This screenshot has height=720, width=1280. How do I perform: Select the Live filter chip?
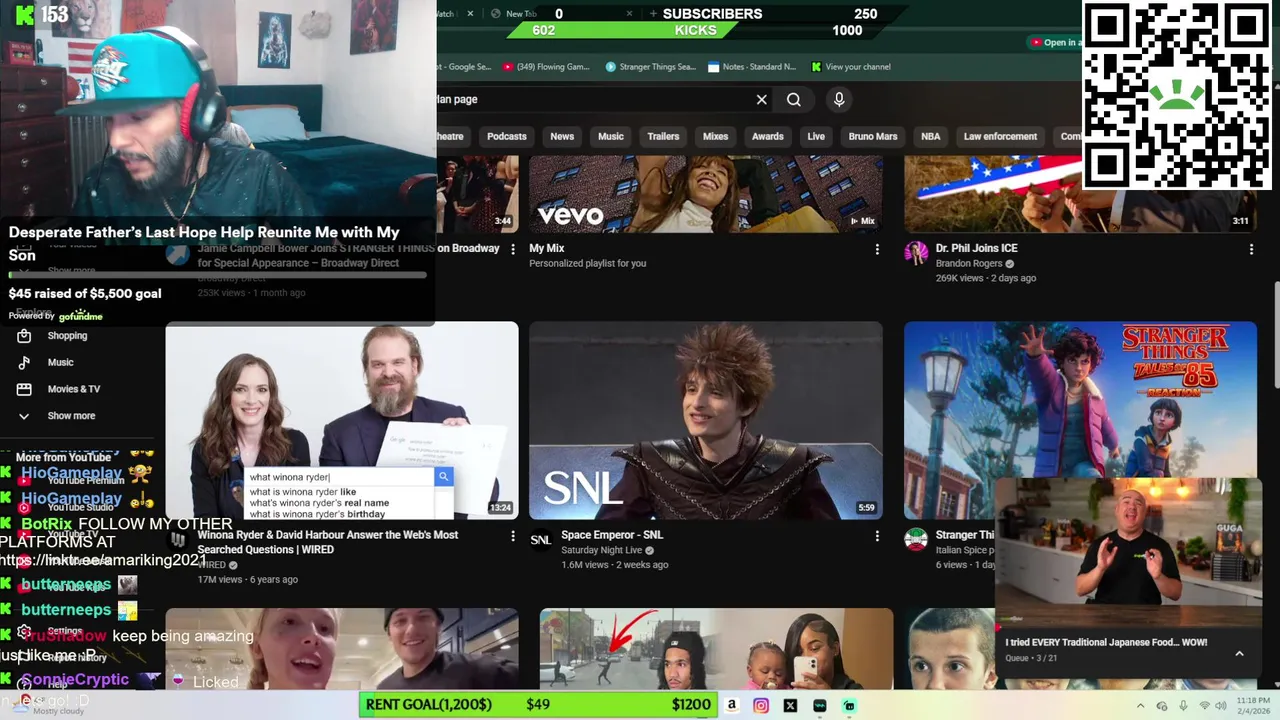tap(816, 136)
